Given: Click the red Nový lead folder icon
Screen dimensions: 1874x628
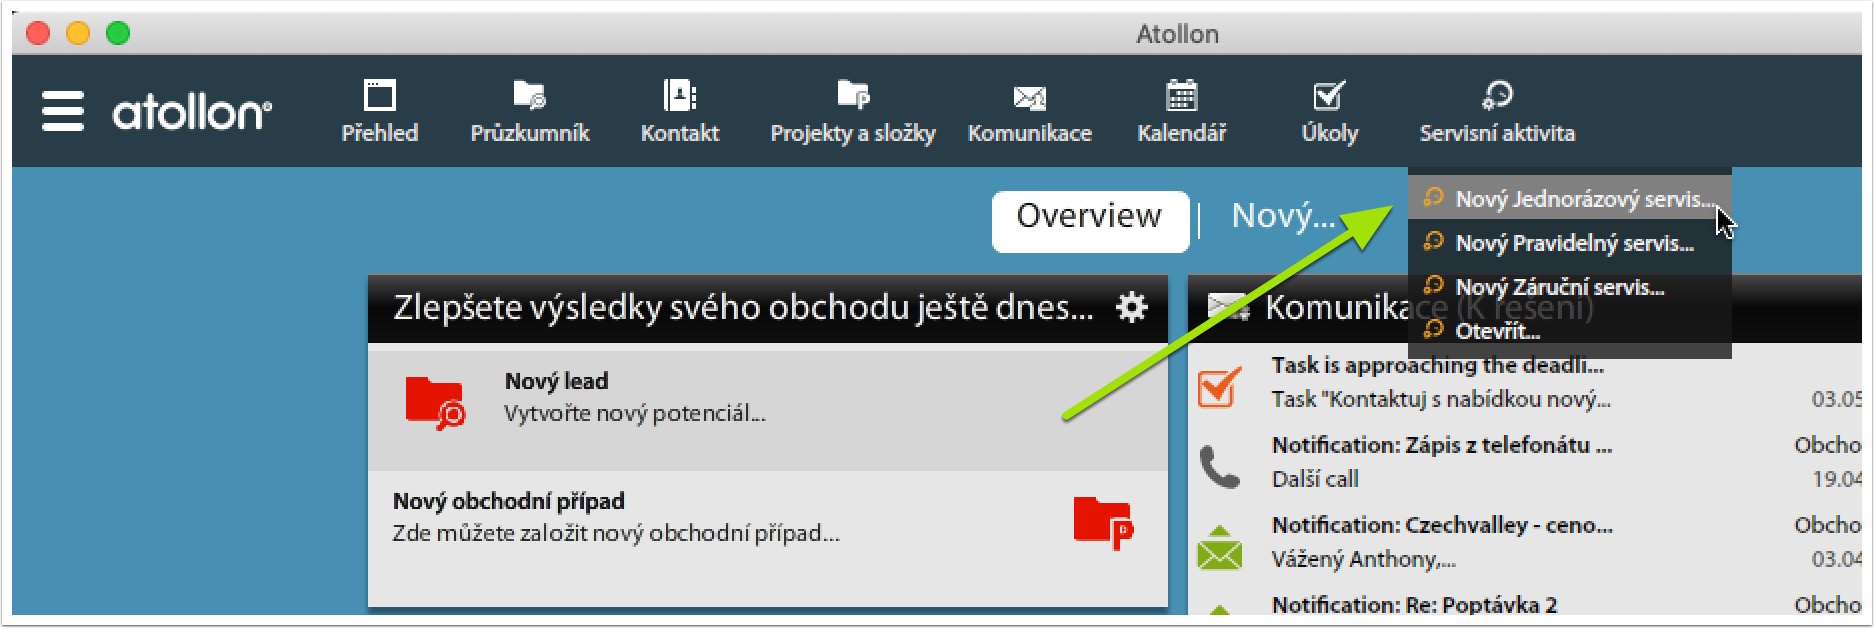Looking at the screenshot, I should (x=435, y=403).
